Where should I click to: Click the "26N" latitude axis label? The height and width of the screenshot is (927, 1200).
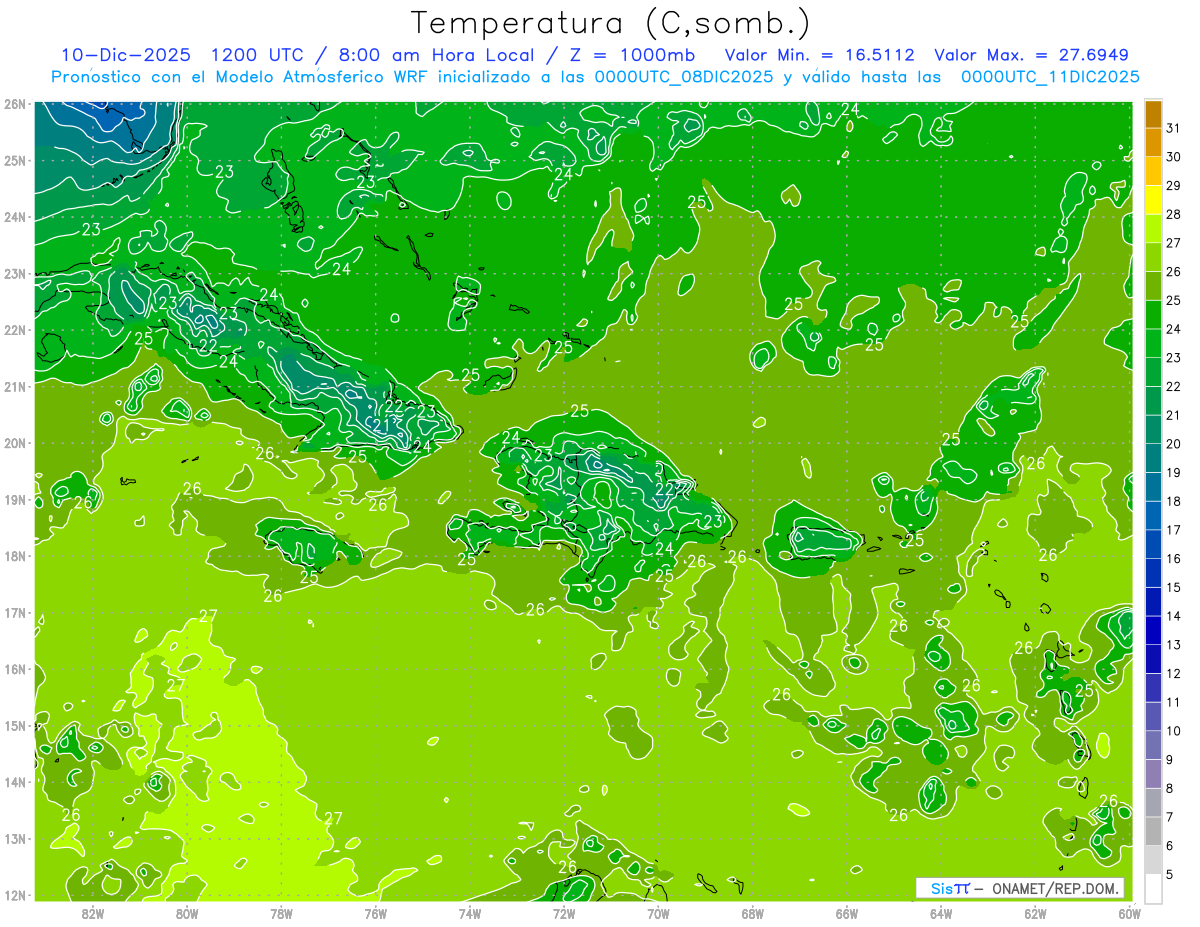[14, 103]
